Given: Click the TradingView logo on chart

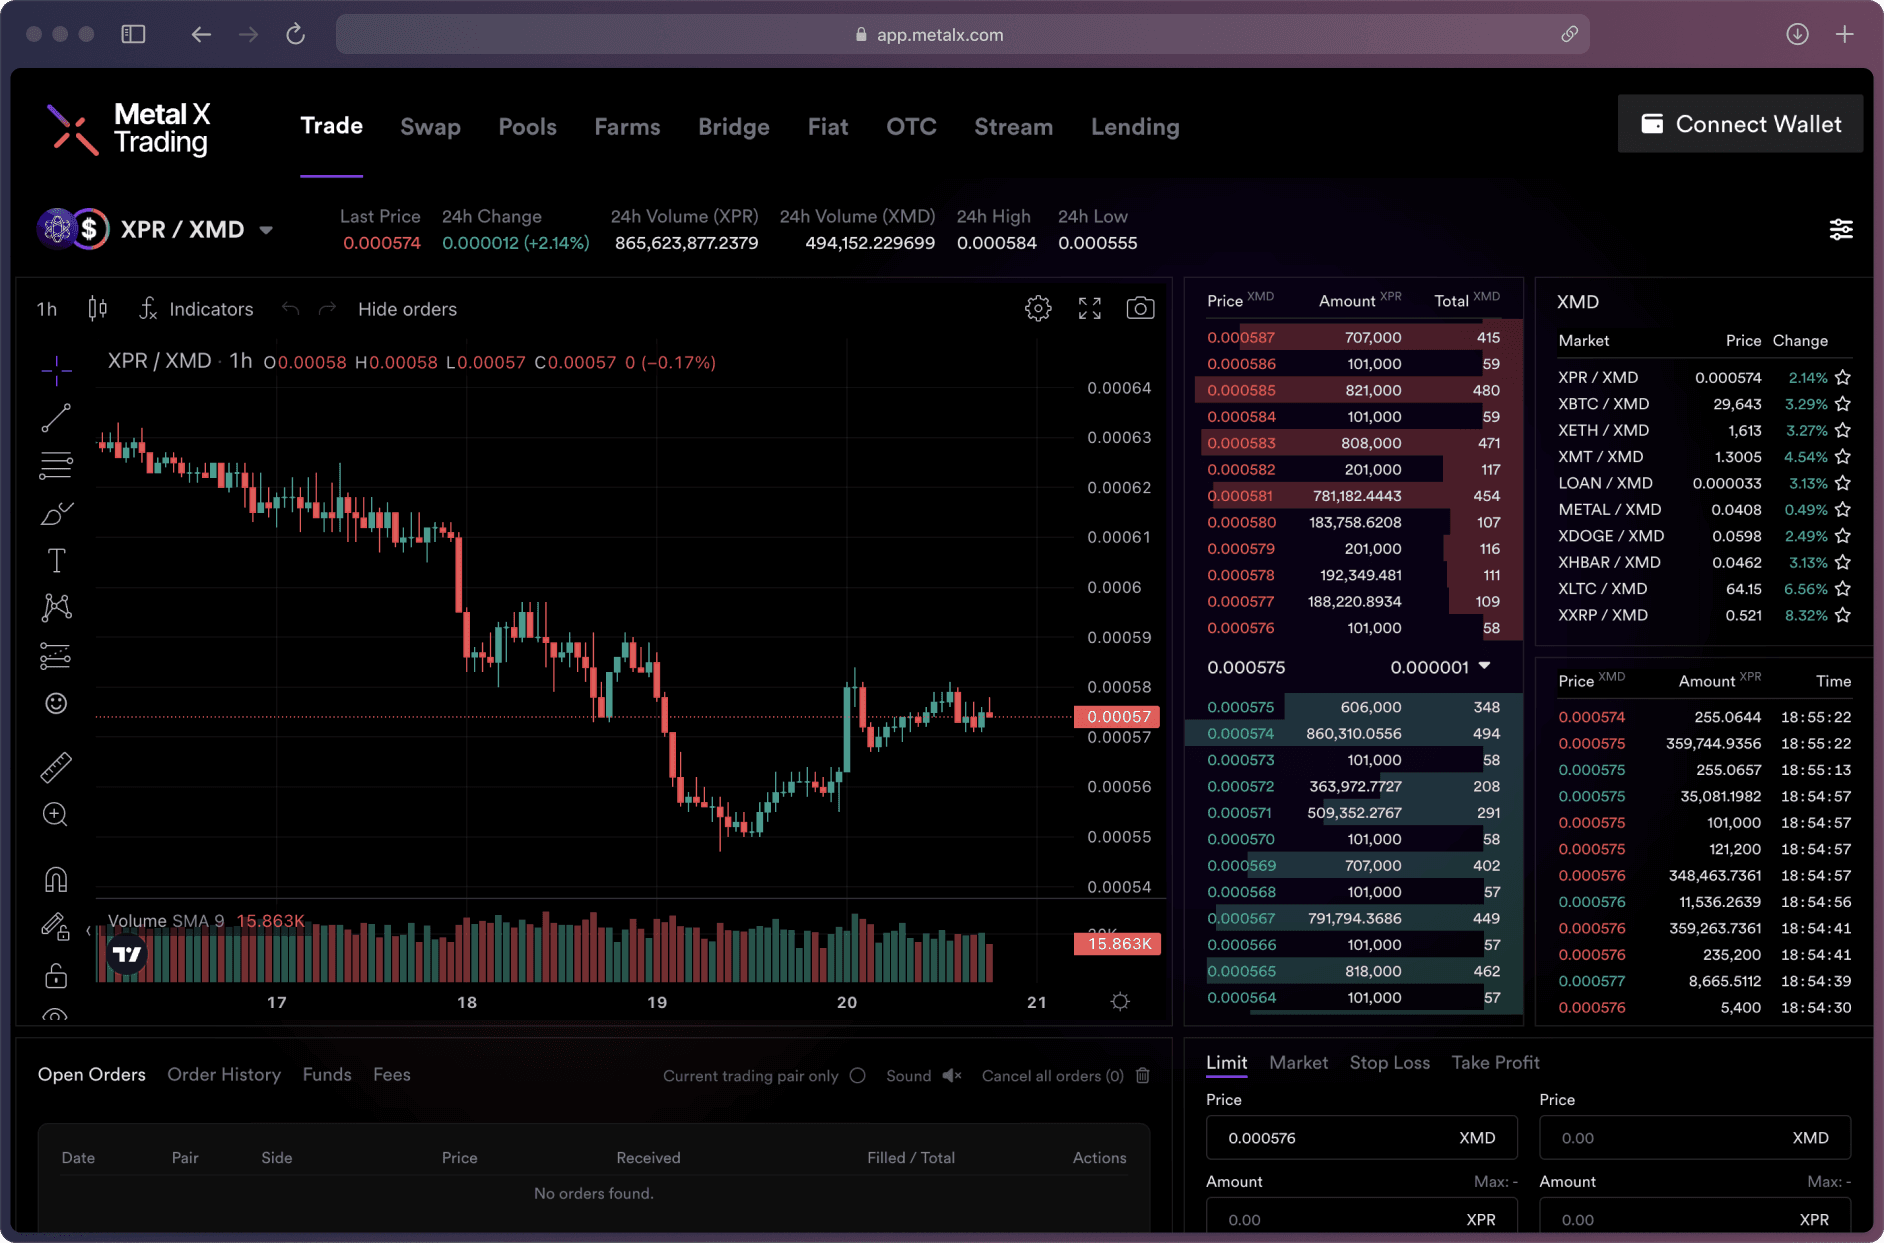Looking at the screenshot, I should 127,954.
